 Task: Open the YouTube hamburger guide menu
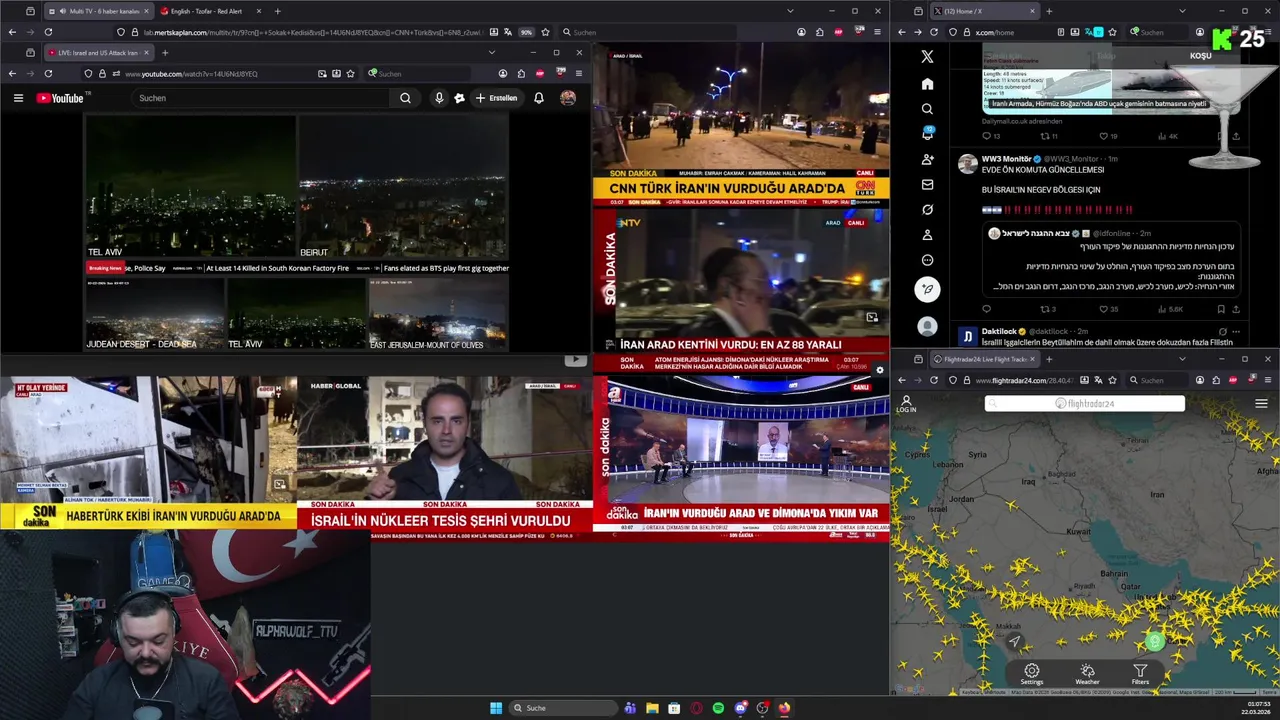18,98
